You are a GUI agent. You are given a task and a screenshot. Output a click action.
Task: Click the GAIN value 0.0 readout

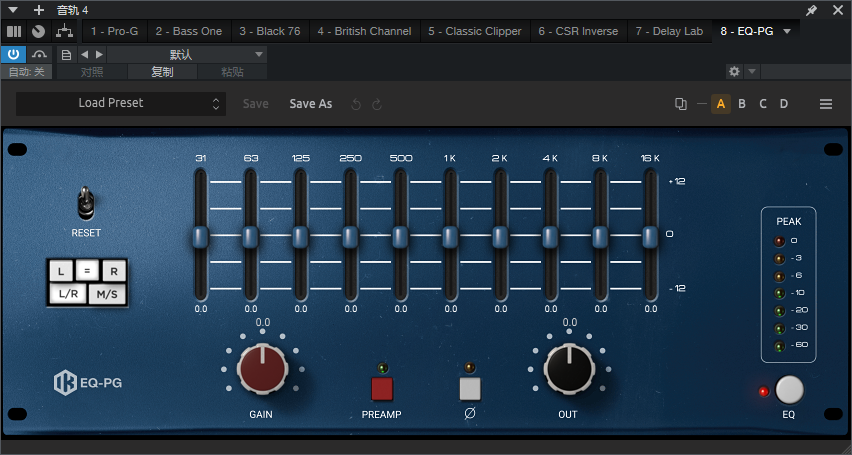coord(264,322)
